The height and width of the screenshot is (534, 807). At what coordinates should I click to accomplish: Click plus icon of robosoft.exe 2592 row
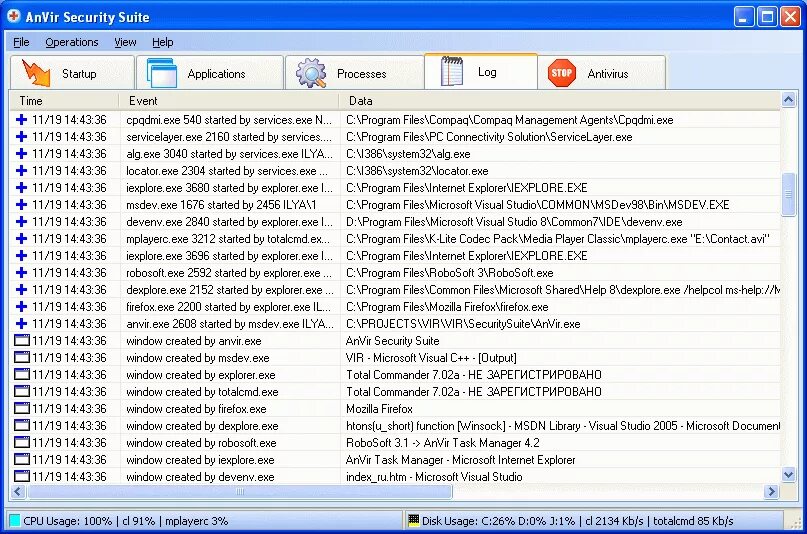pos(21,273)
